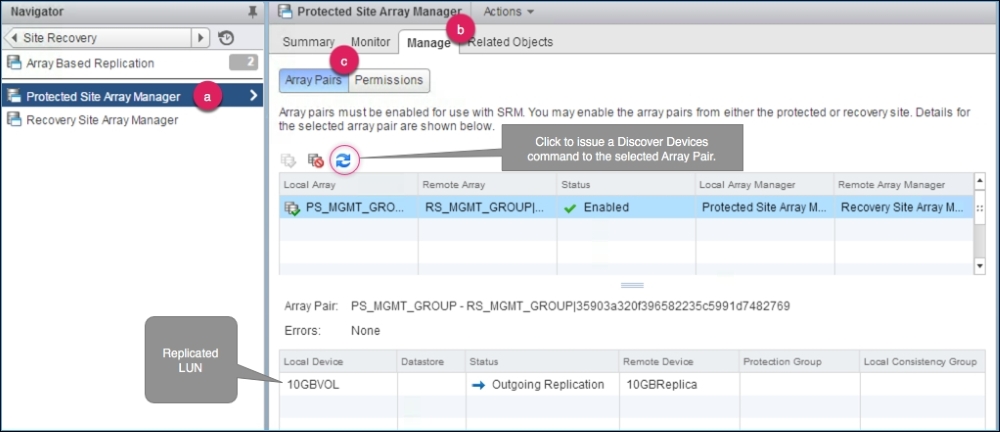Click the array pairs table scroll down arrow
The image size is (1000, 432).
pos(980,264)
